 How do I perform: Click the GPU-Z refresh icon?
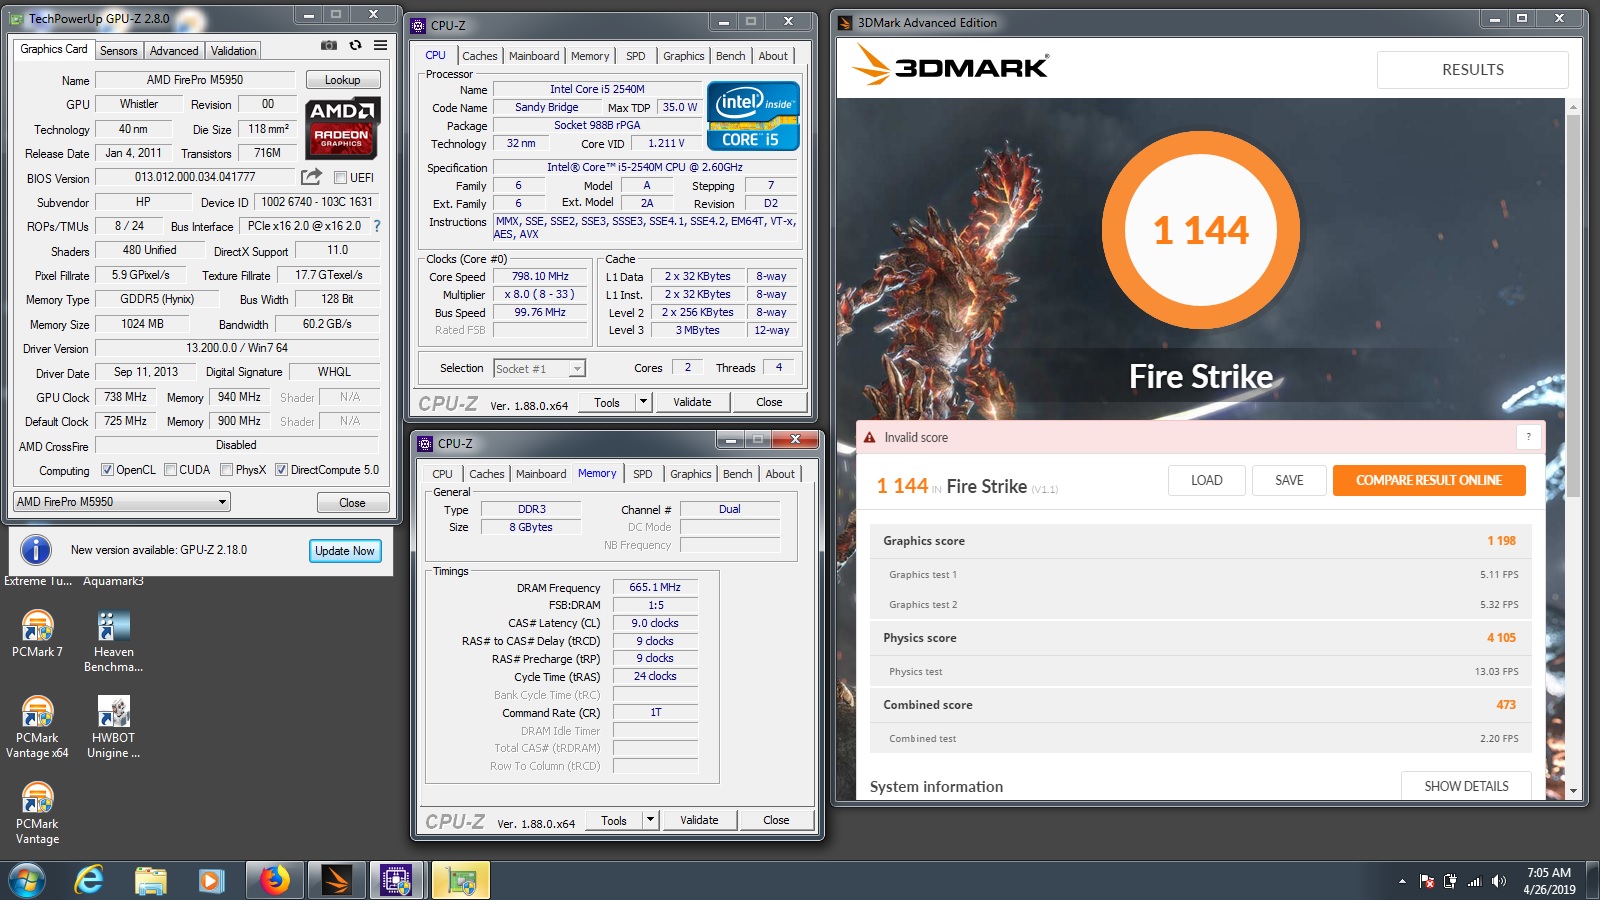click(355, 45)
